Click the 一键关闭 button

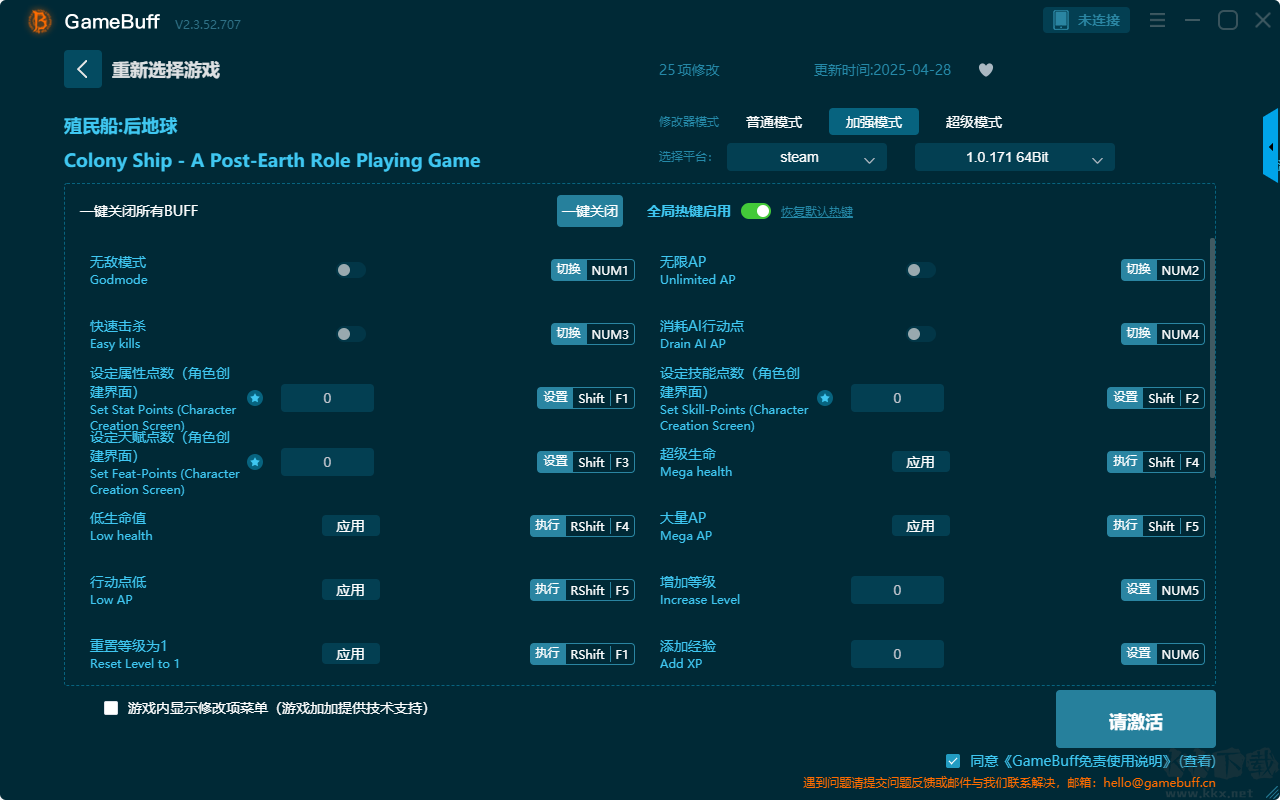tap(590, 211)
